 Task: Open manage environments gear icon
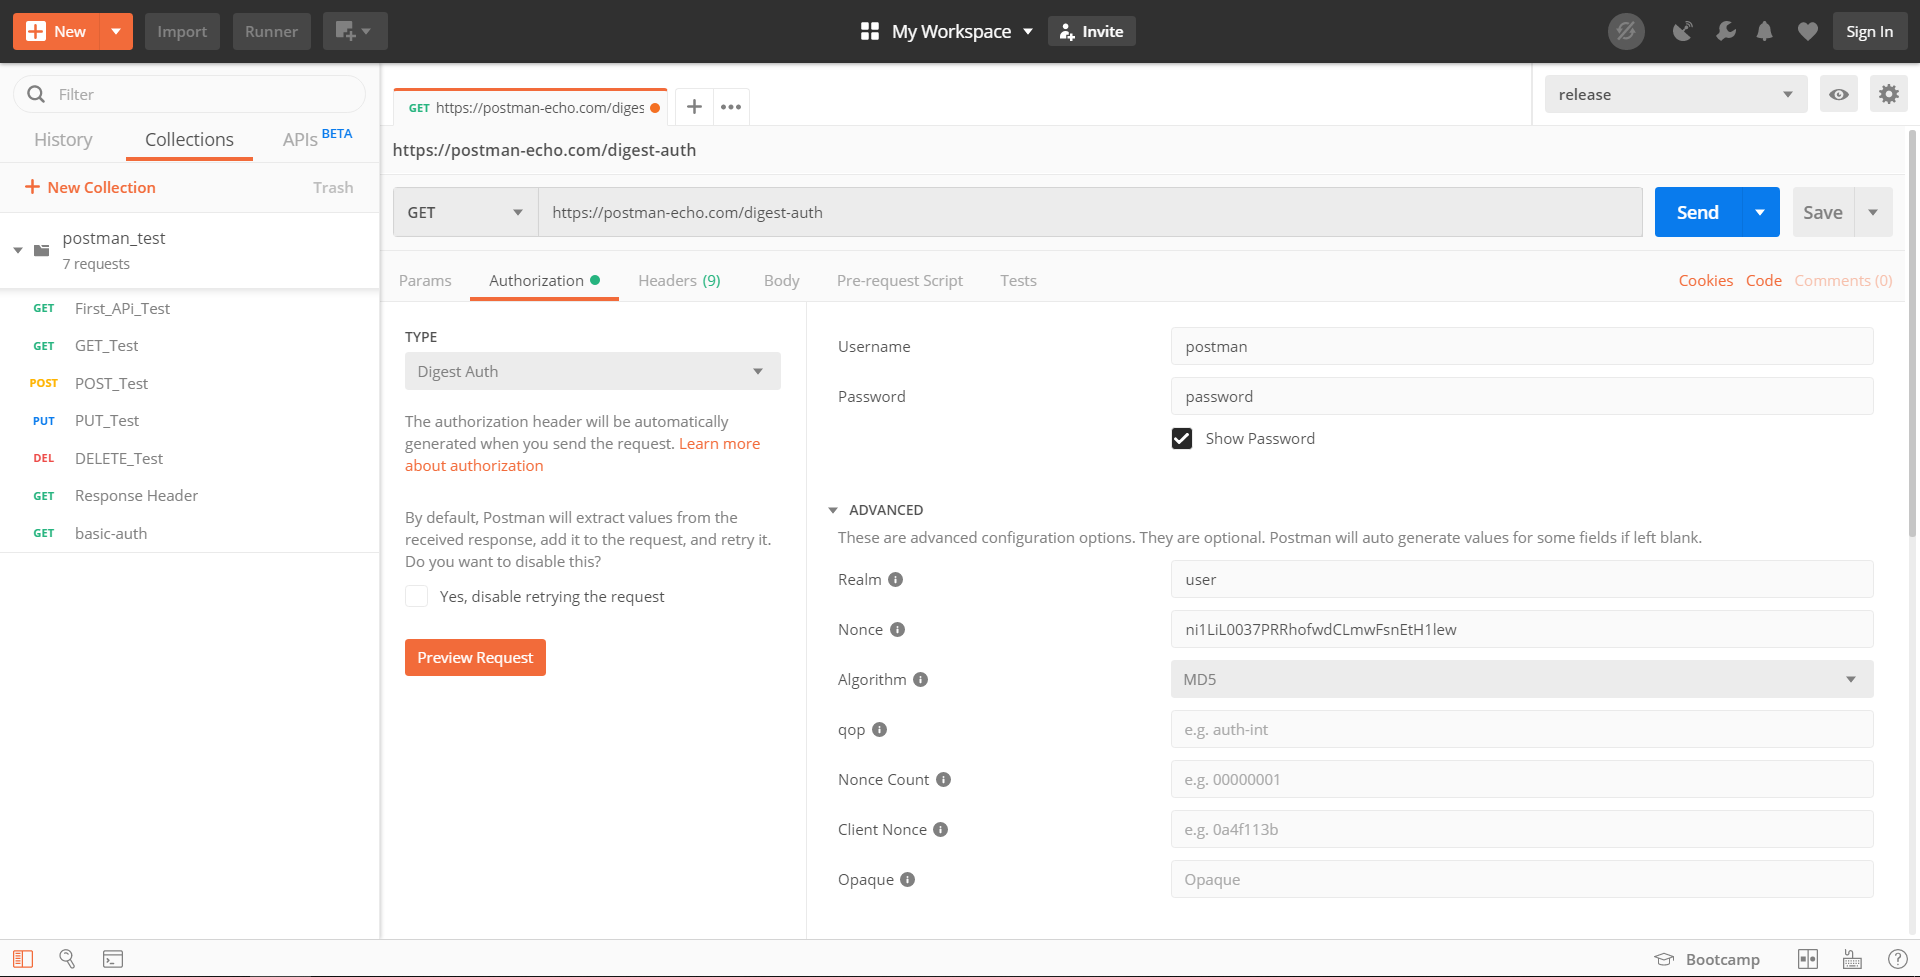tap(1888, 95)
